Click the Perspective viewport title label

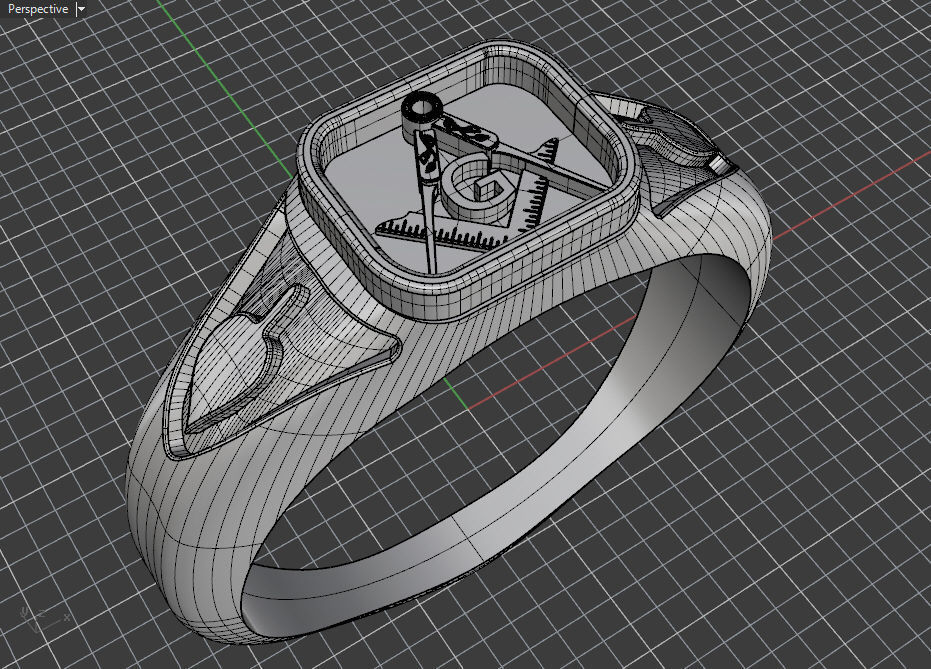coord(37,9)
